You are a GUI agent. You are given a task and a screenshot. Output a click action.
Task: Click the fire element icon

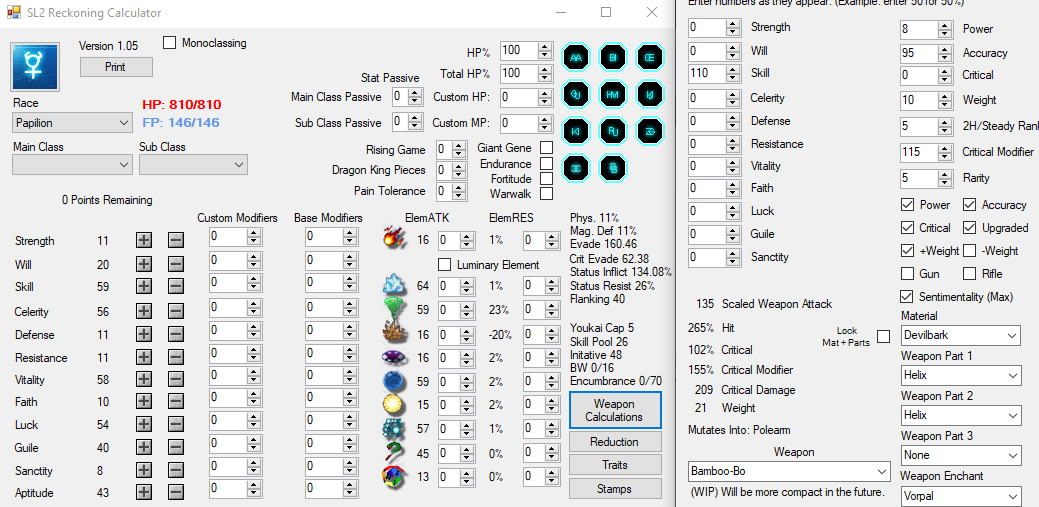tap(393, 239)
